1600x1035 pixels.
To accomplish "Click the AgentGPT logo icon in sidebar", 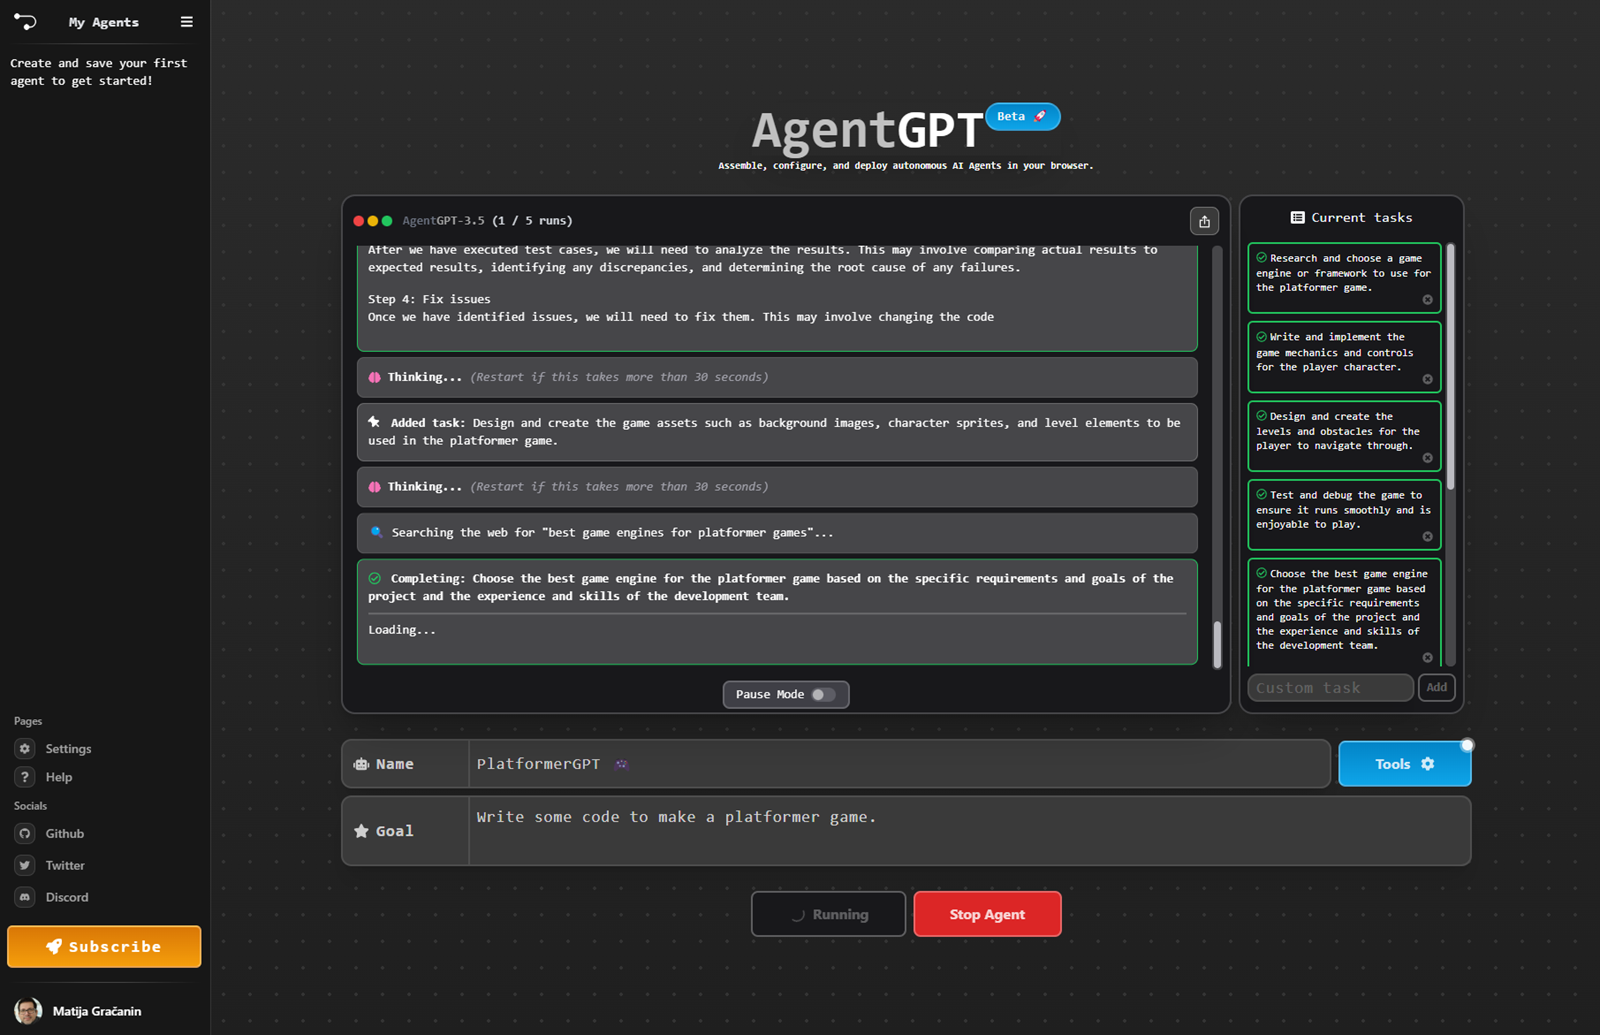I will (25, 21).
